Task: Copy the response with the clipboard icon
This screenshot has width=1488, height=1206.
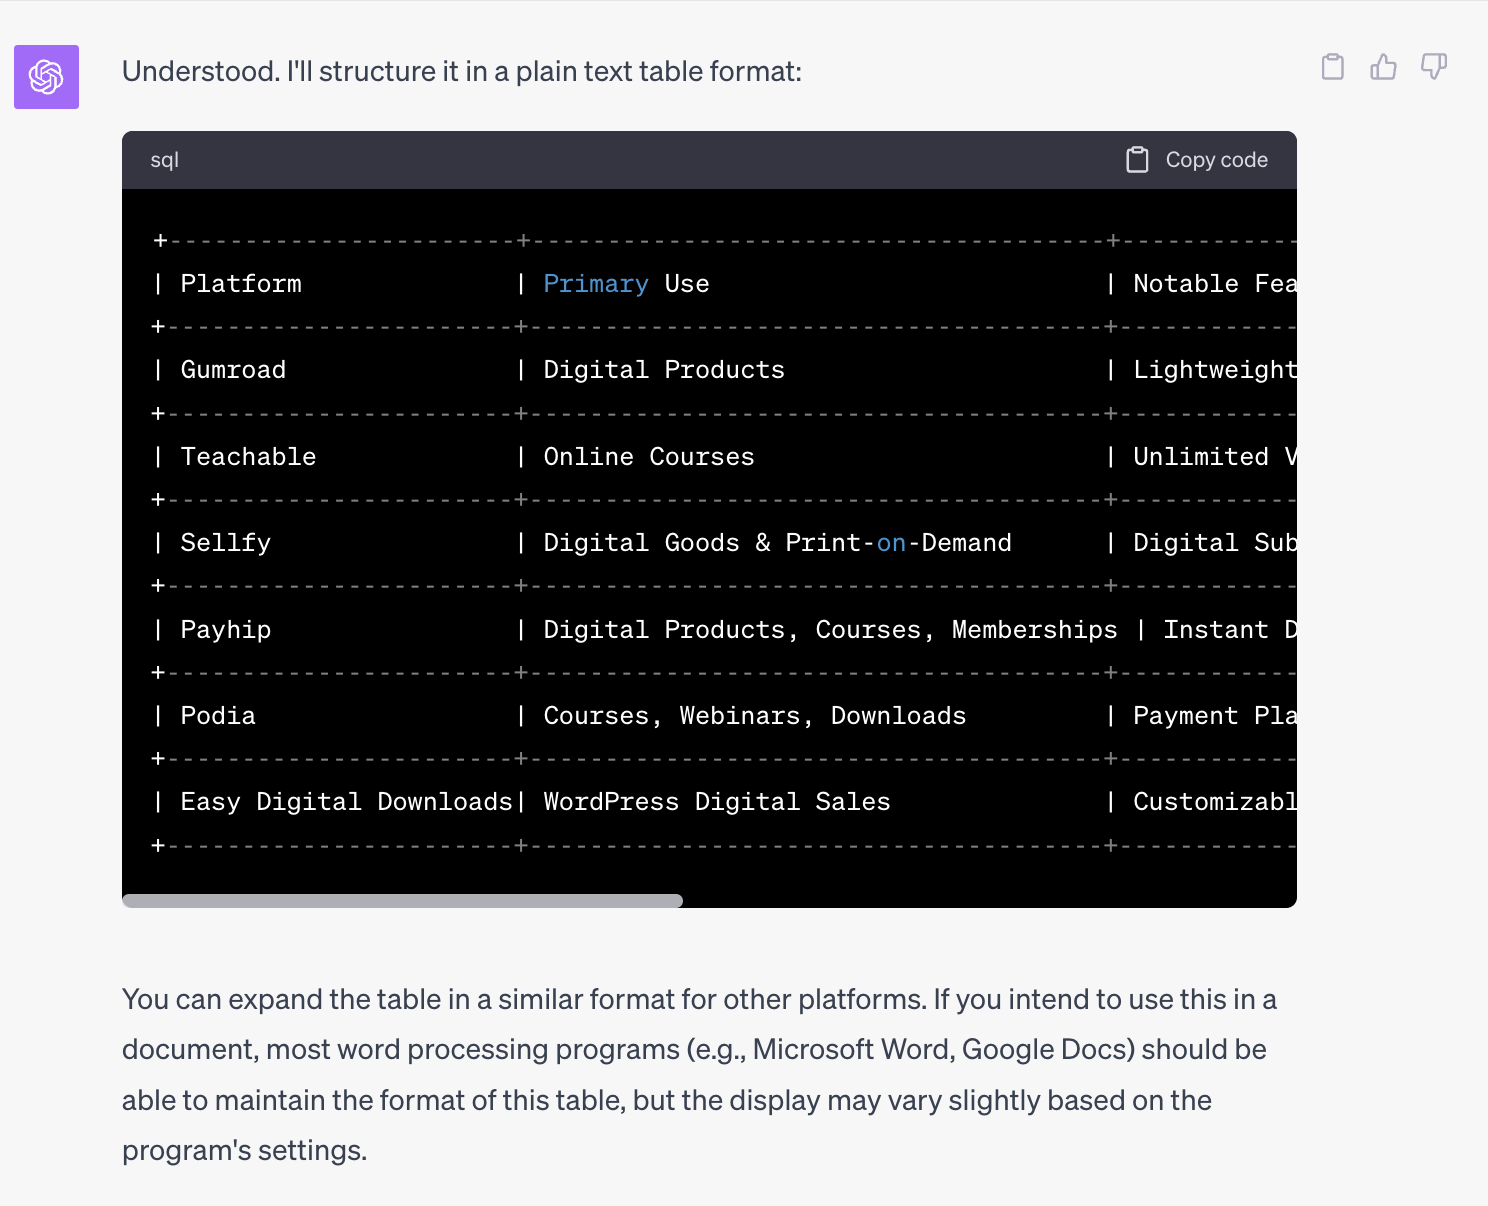Action: click(x=1333, y=67)
